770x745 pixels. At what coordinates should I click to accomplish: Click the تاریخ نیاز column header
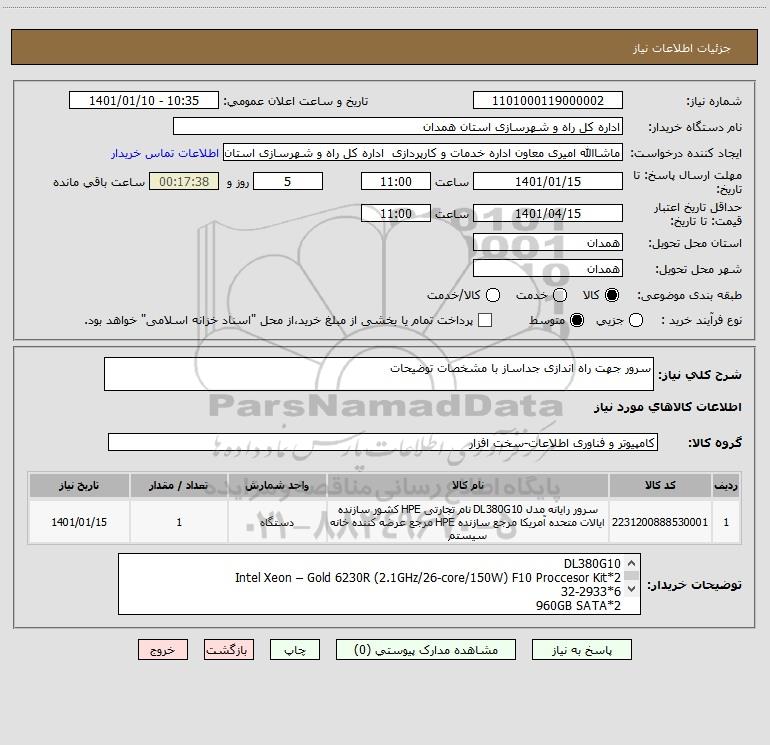click(79, 485)
